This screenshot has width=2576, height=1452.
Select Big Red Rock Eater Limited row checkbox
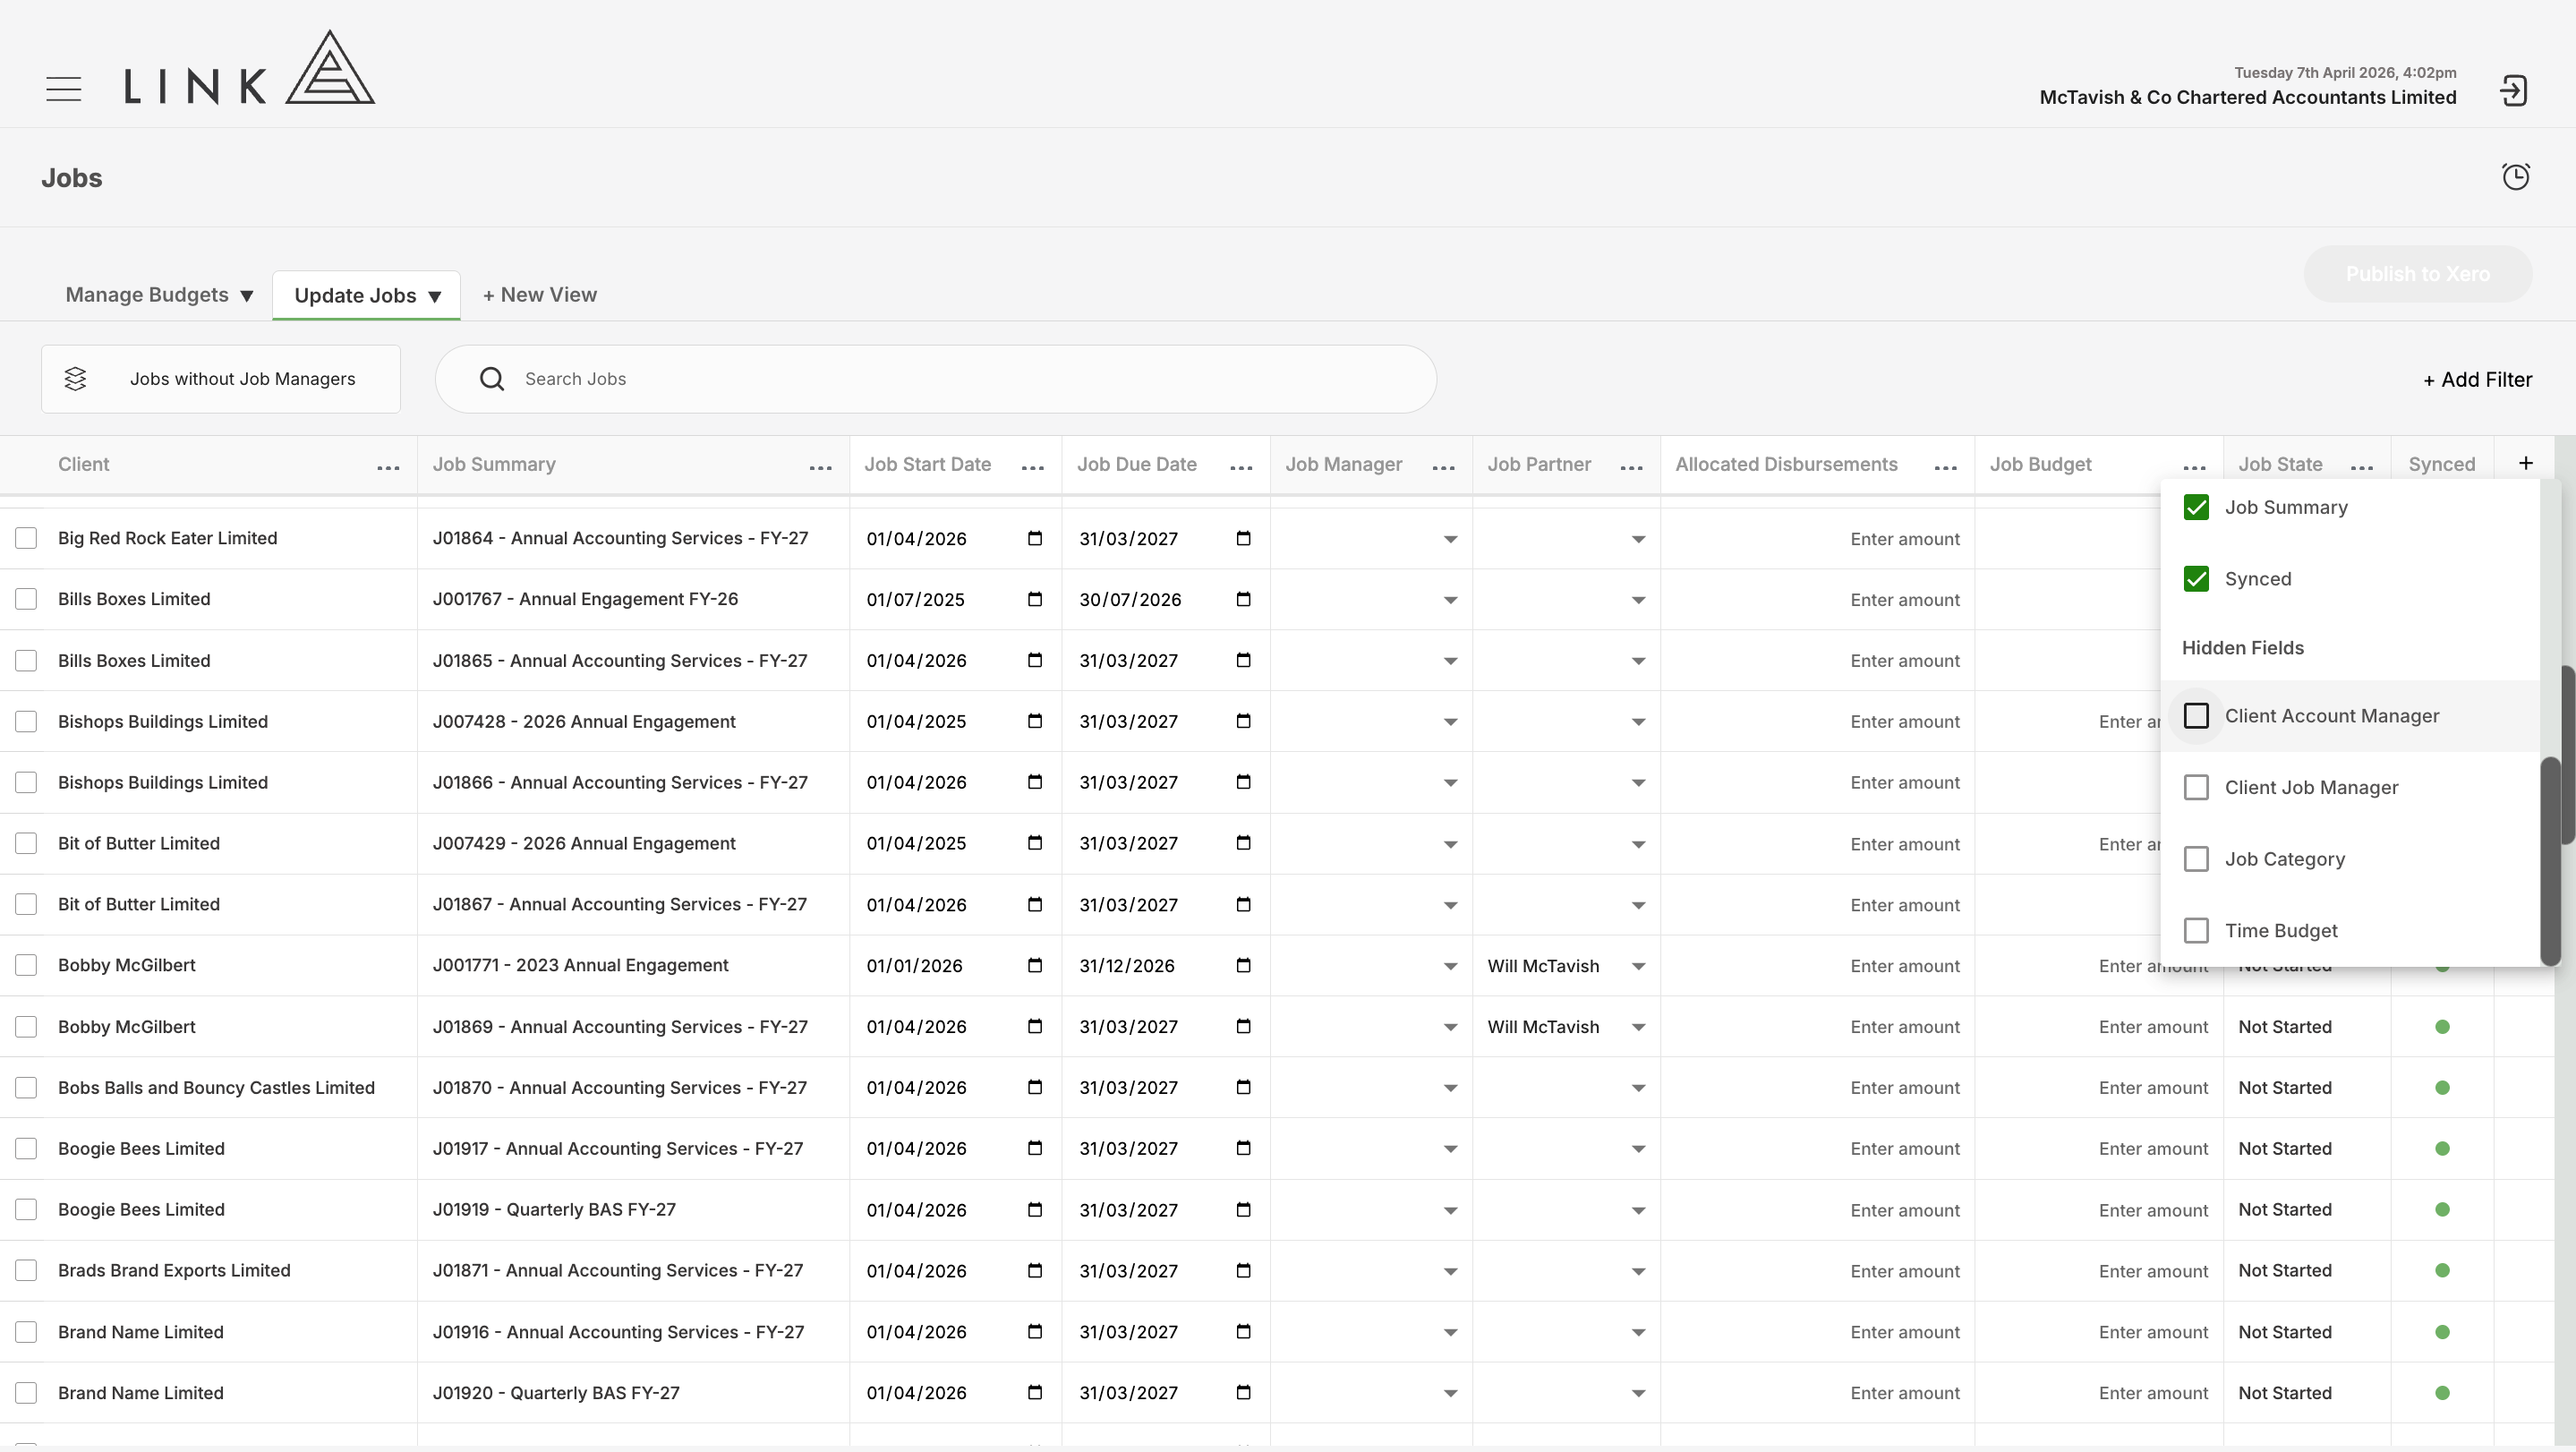click(26, 538)
